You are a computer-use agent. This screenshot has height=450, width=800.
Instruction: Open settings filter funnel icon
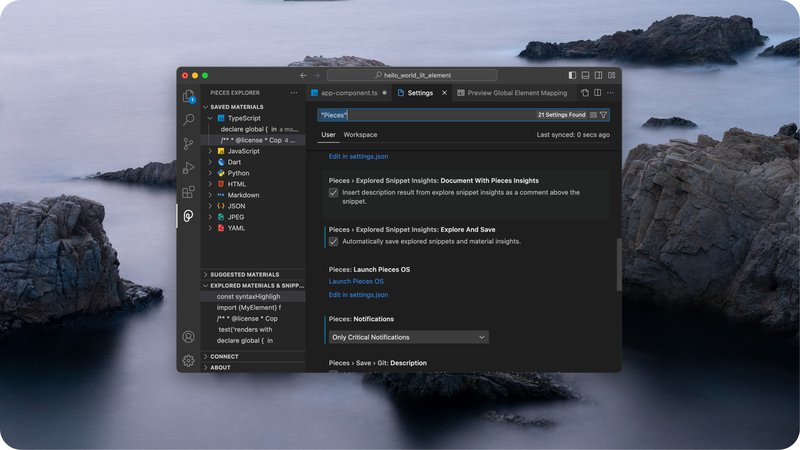(603, 115)
